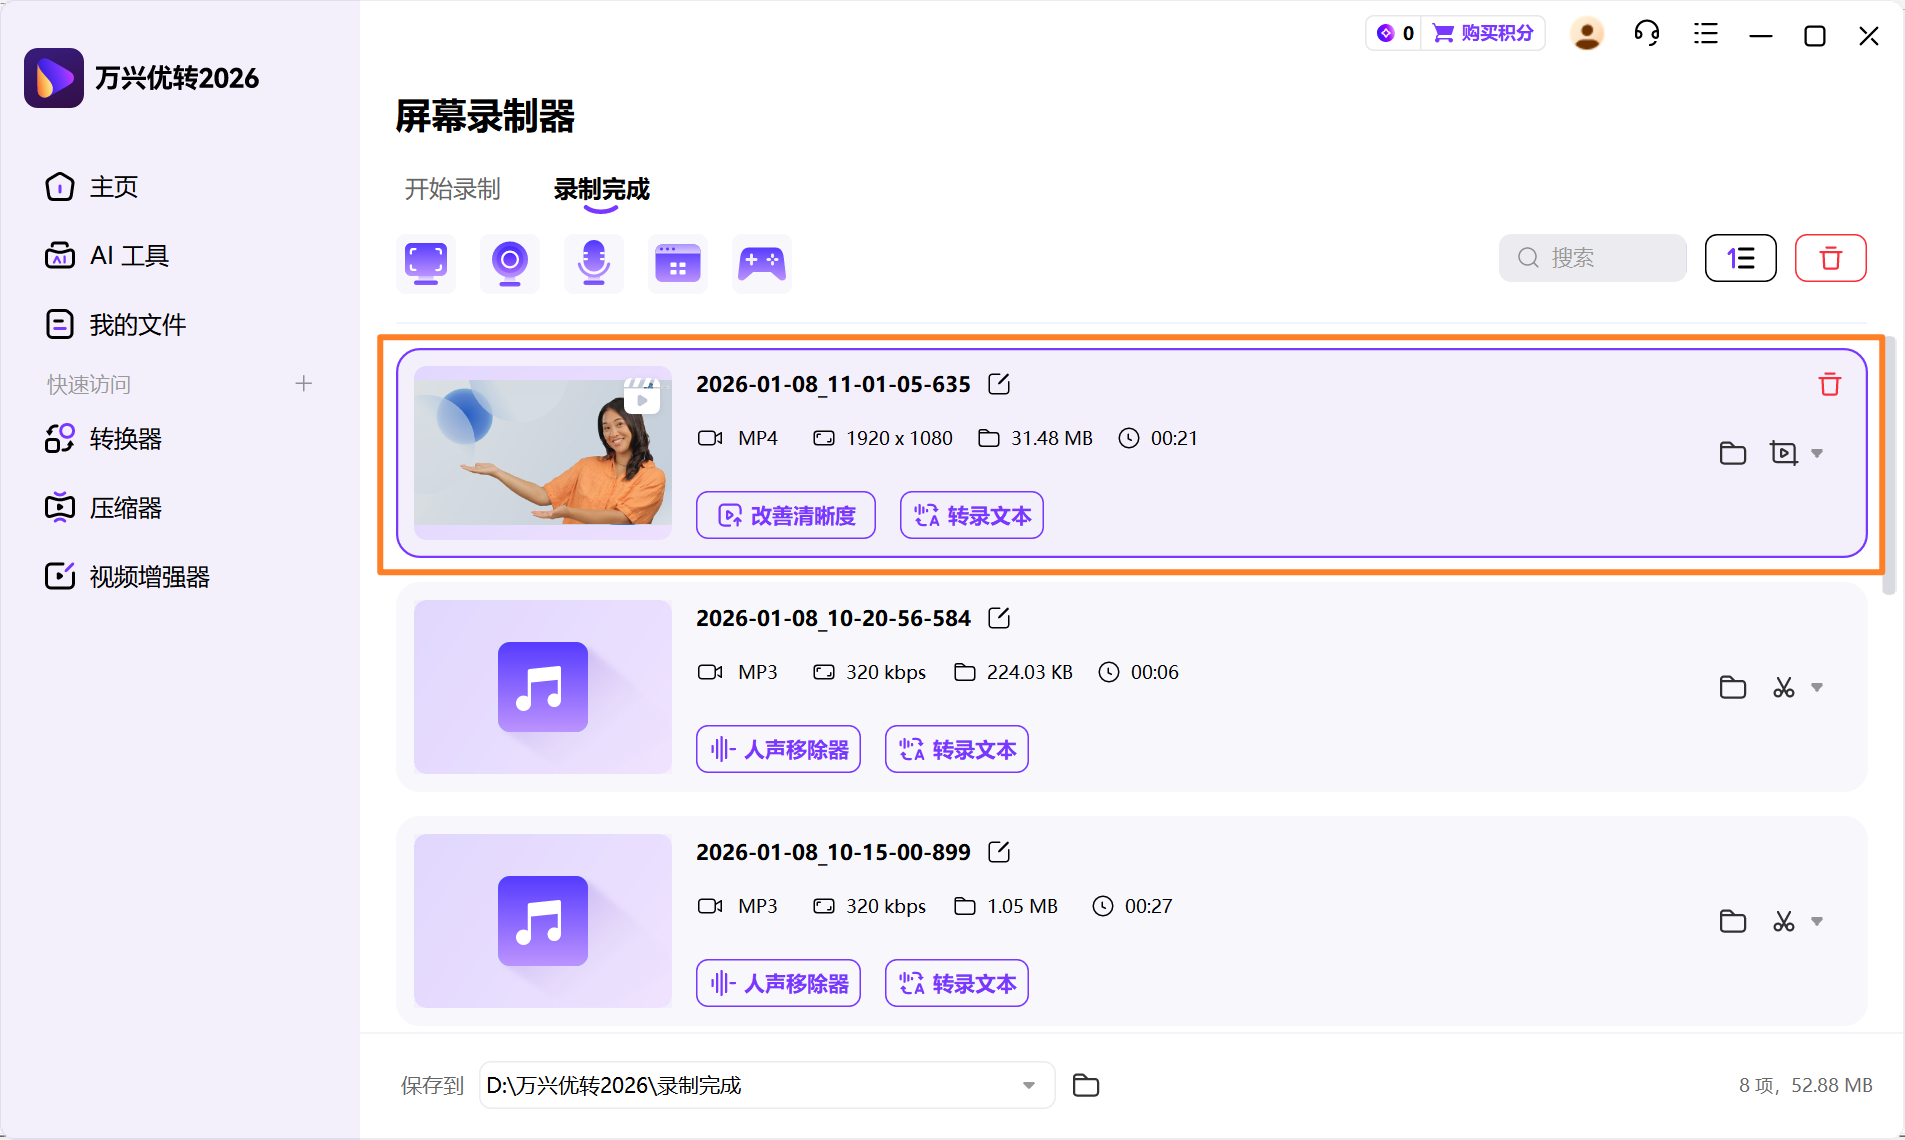Viewport: 1905px width, 1140px height.
Task: Open the 转换器 converter tool
Action: point(125,439)
